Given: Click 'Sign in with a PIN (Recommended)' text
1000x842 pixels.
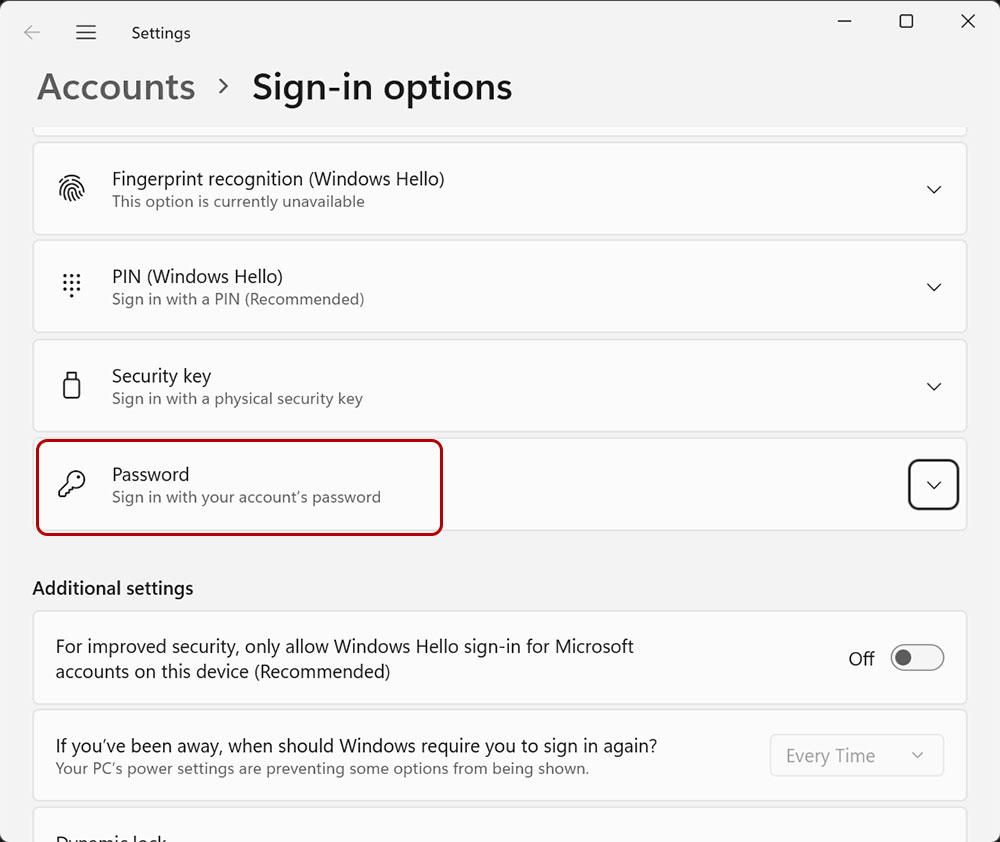Looking at the screenshot, I should 238,299.
